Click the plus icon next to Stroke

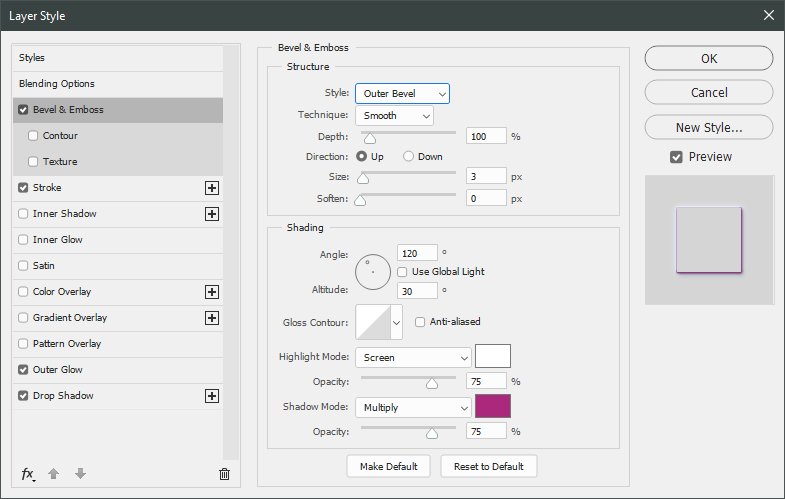211,188
